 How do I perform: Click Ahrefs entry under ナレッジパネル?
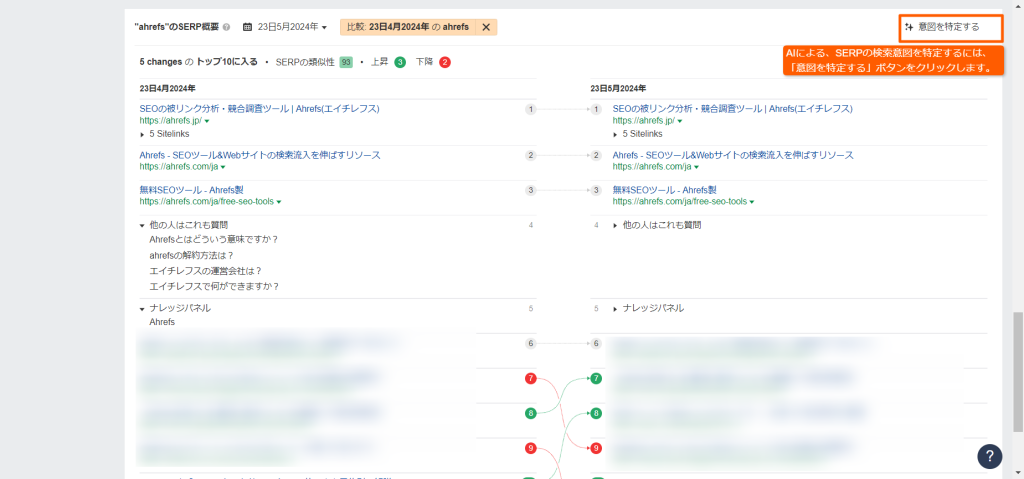tap(162, 322)
